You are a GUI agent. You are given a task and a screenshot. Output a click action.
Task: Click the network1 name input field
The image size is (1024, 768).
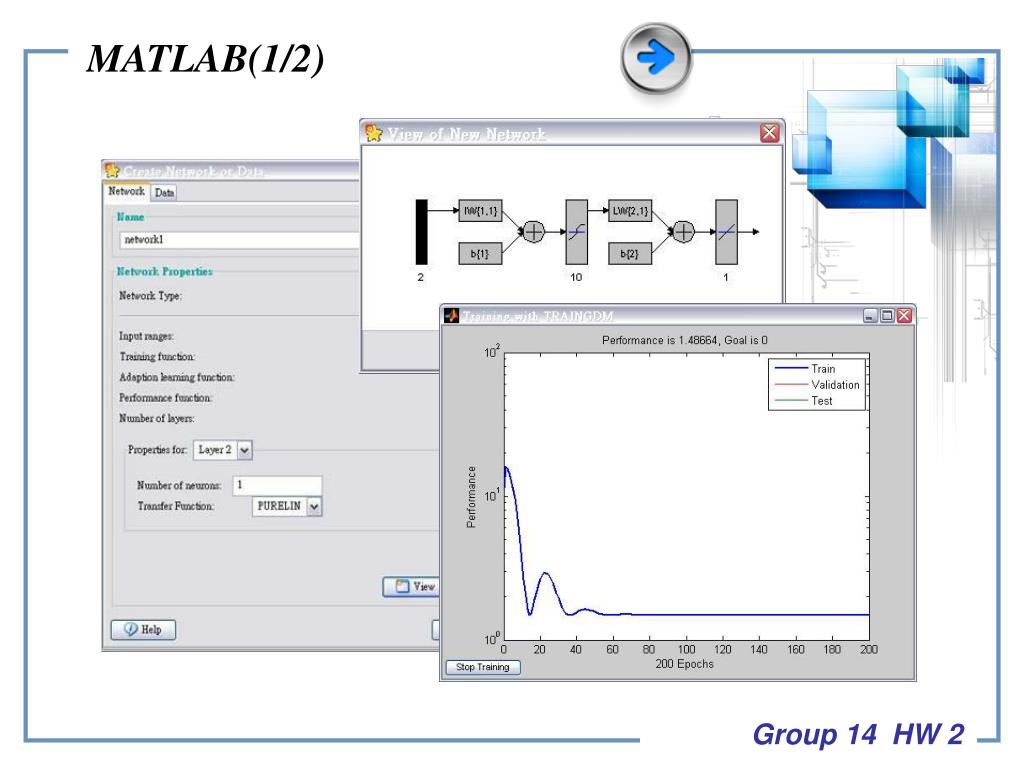point(239,240)
